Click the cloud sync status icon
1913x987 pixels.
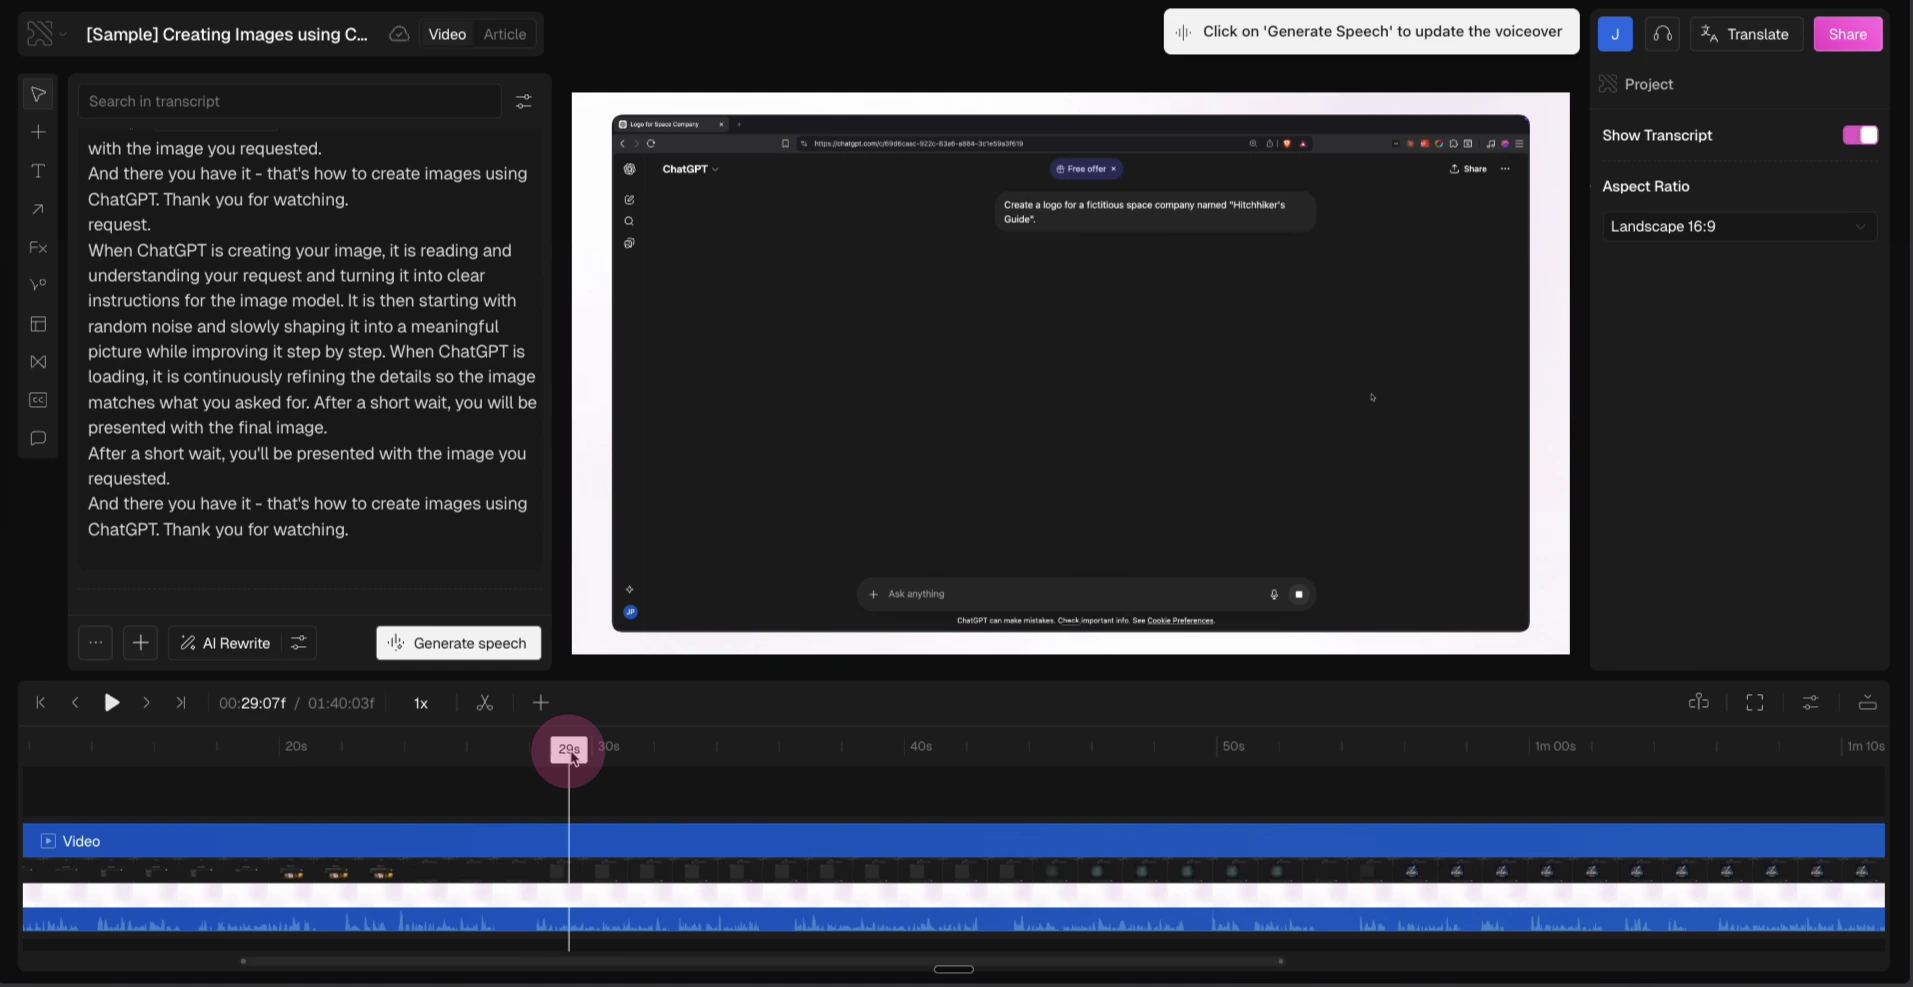point(399,34)
